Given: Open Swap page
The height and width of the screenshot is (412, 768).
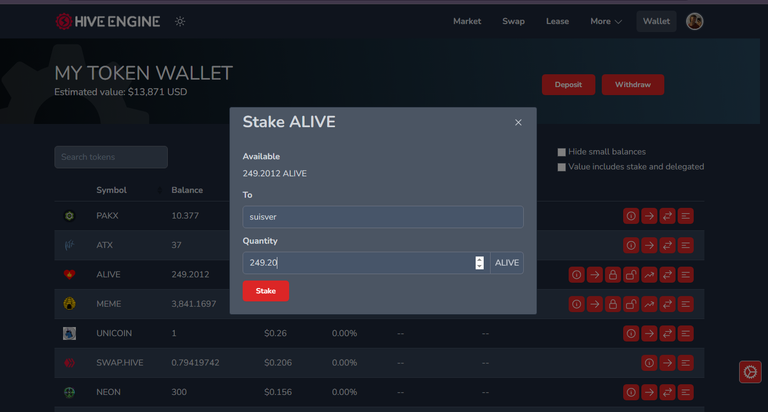Looking at the screenshot, I should pos(513,22).
